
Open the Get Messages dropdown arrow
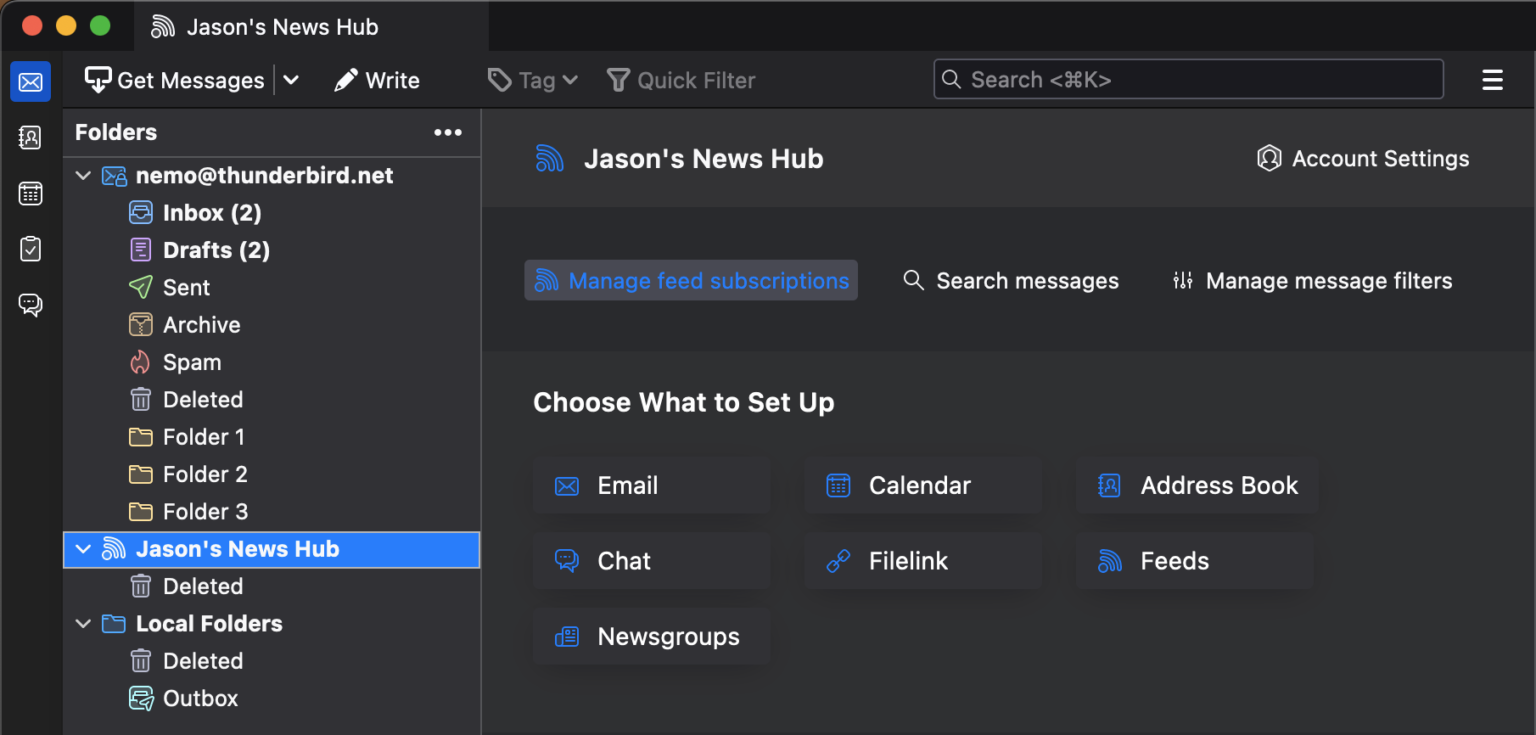point(291,79)
